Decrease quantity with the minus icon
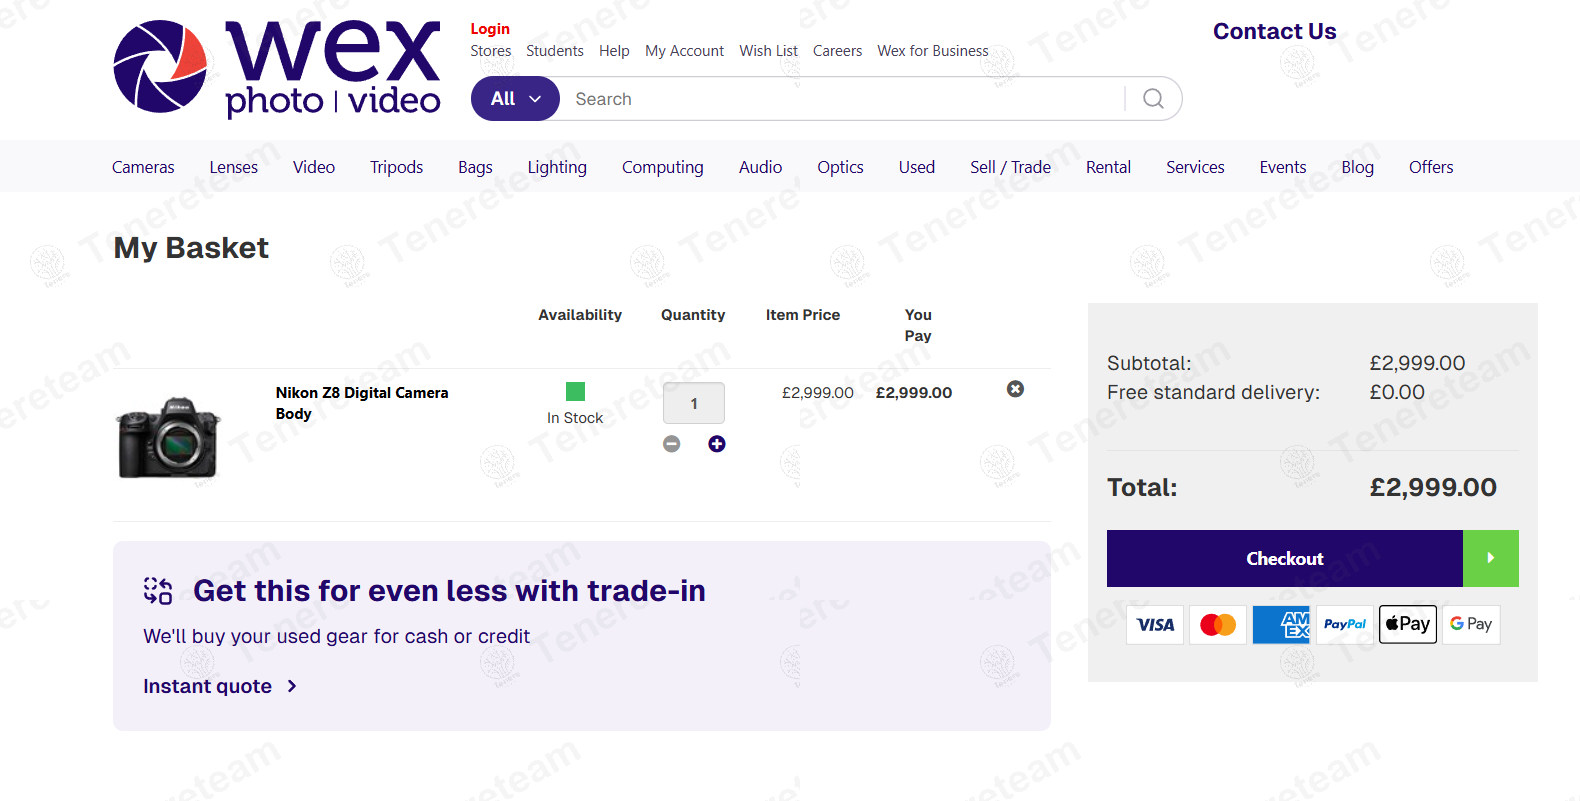This screenshot has width=1580, height=801. tap(672, 444)
